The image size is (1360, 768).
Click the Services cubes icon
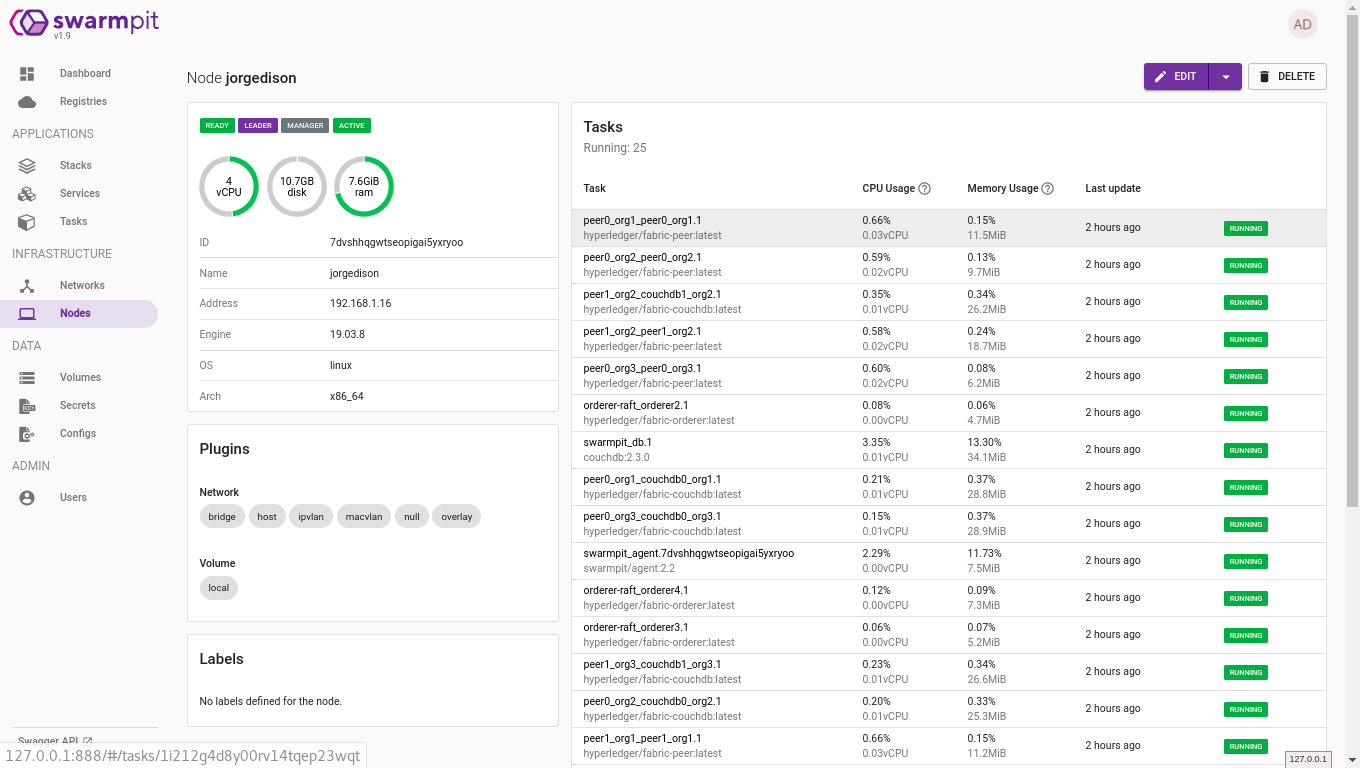coord(27,194)
